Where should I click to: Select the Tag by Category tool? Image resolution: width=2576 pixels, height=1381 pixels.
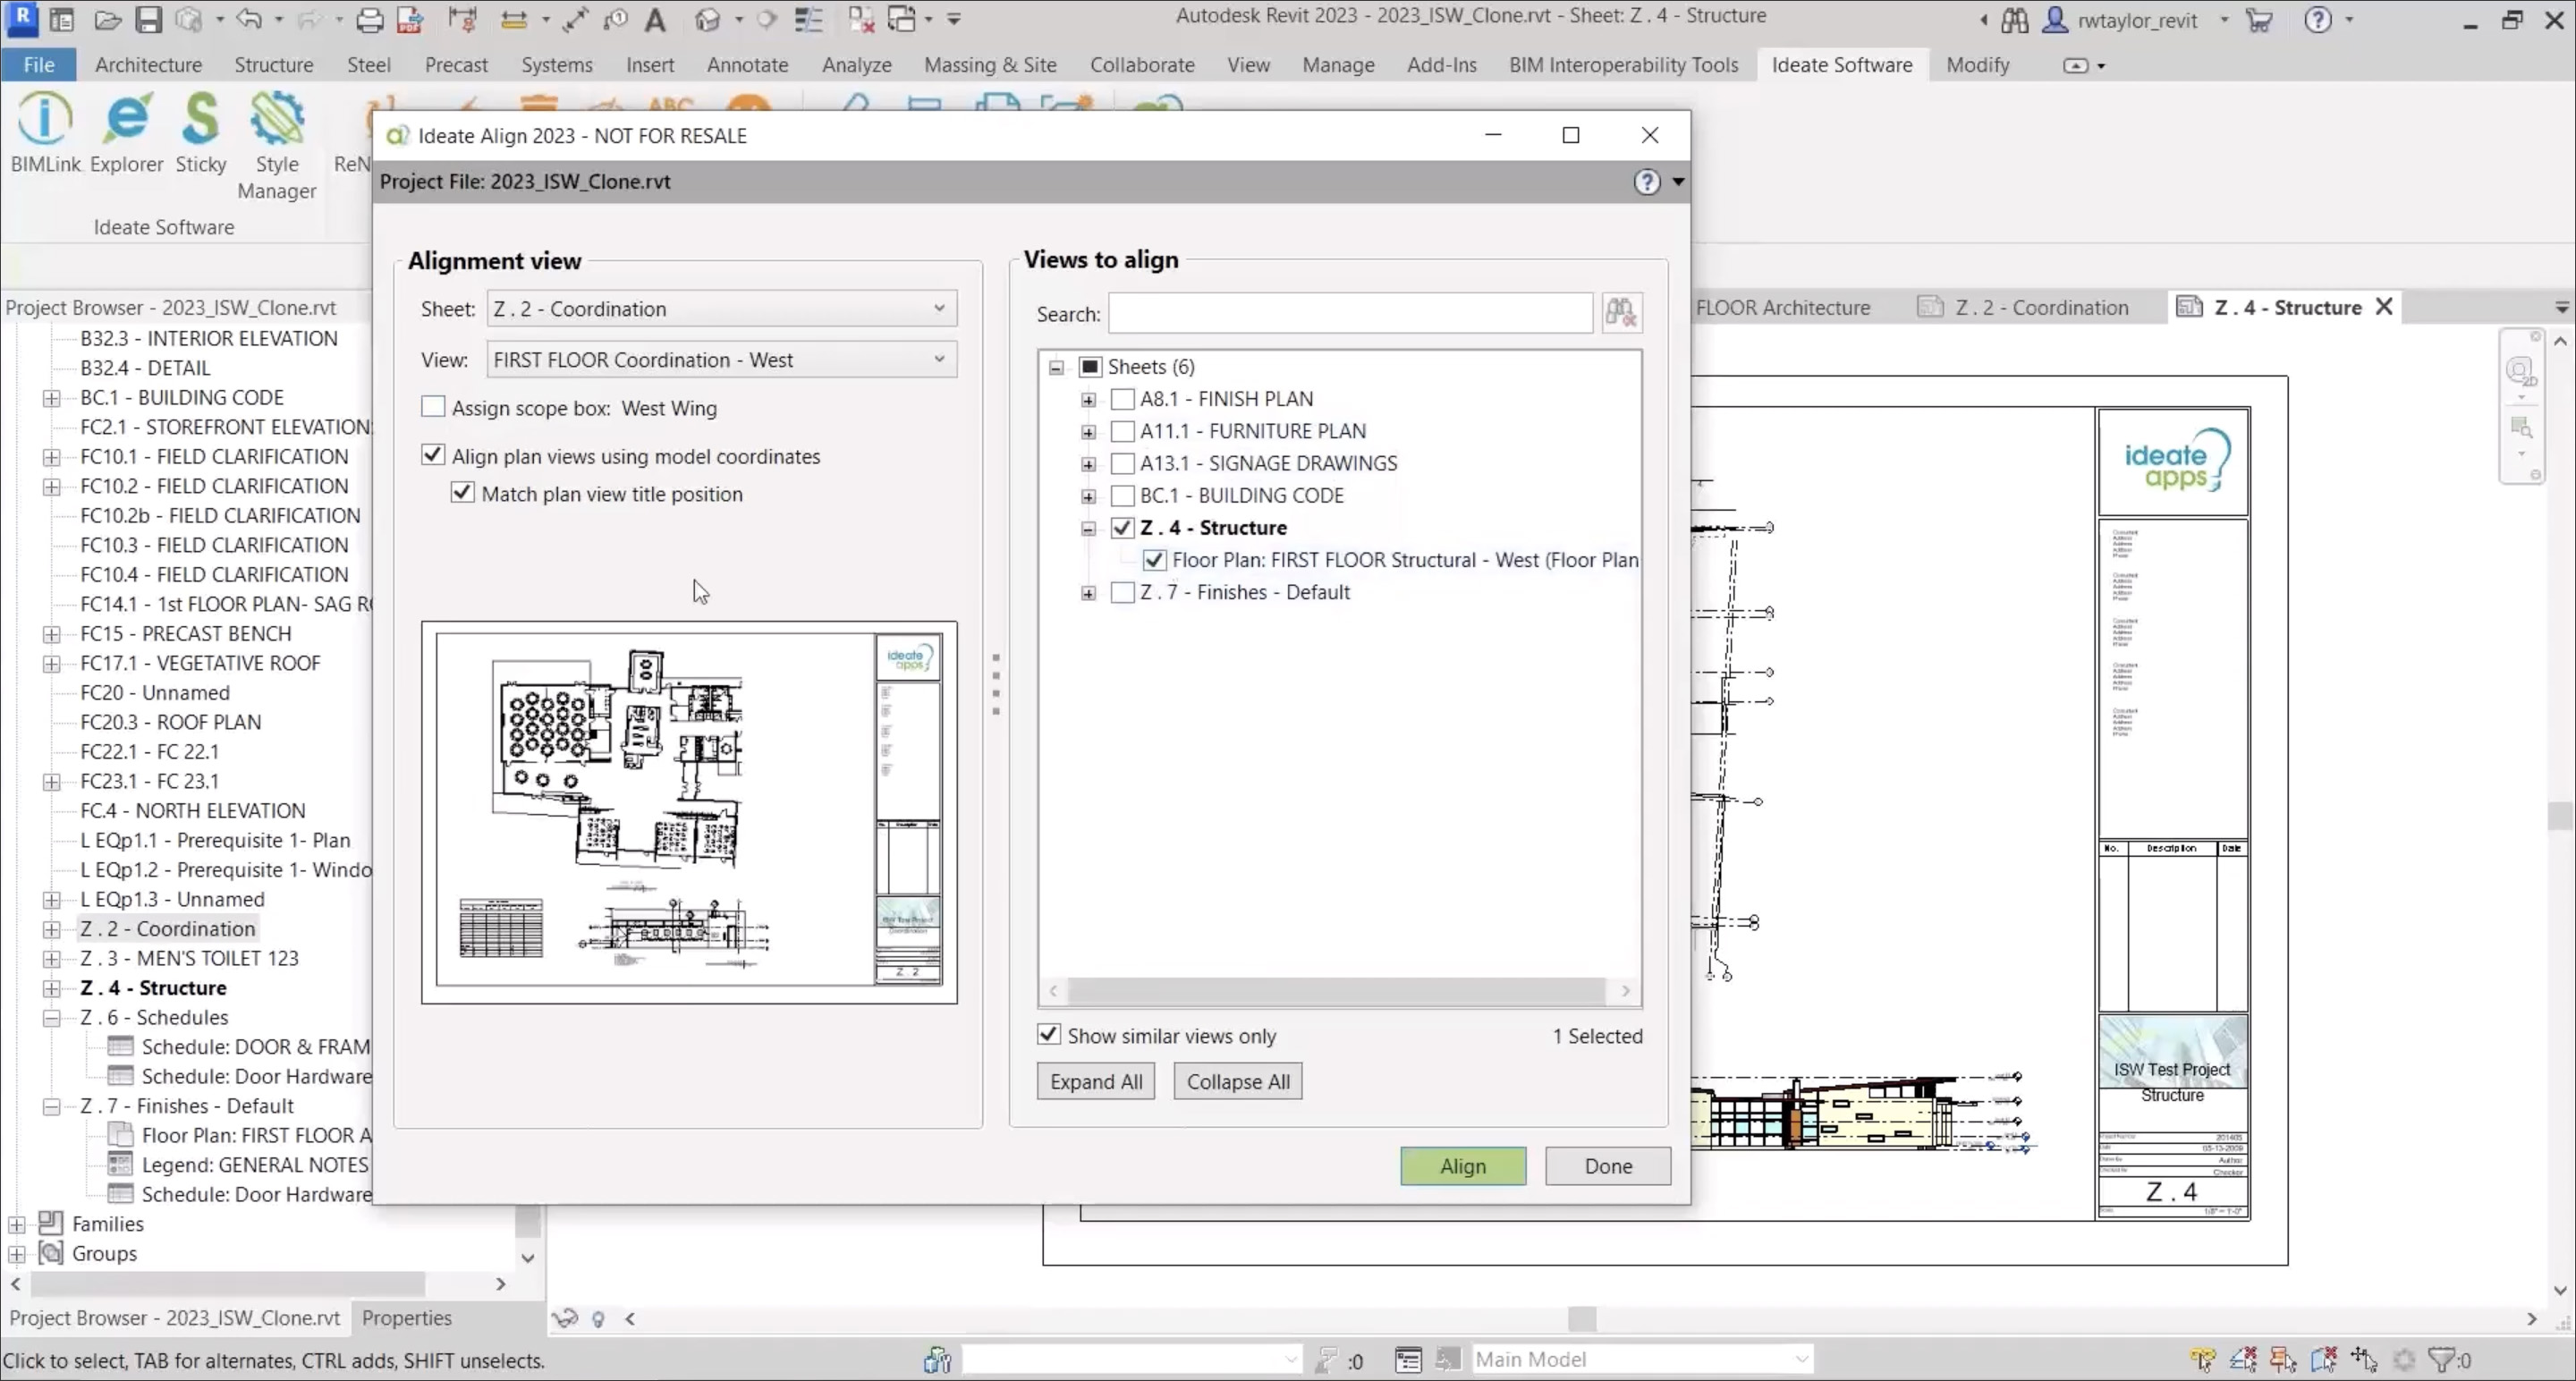(x=616, y=19)
